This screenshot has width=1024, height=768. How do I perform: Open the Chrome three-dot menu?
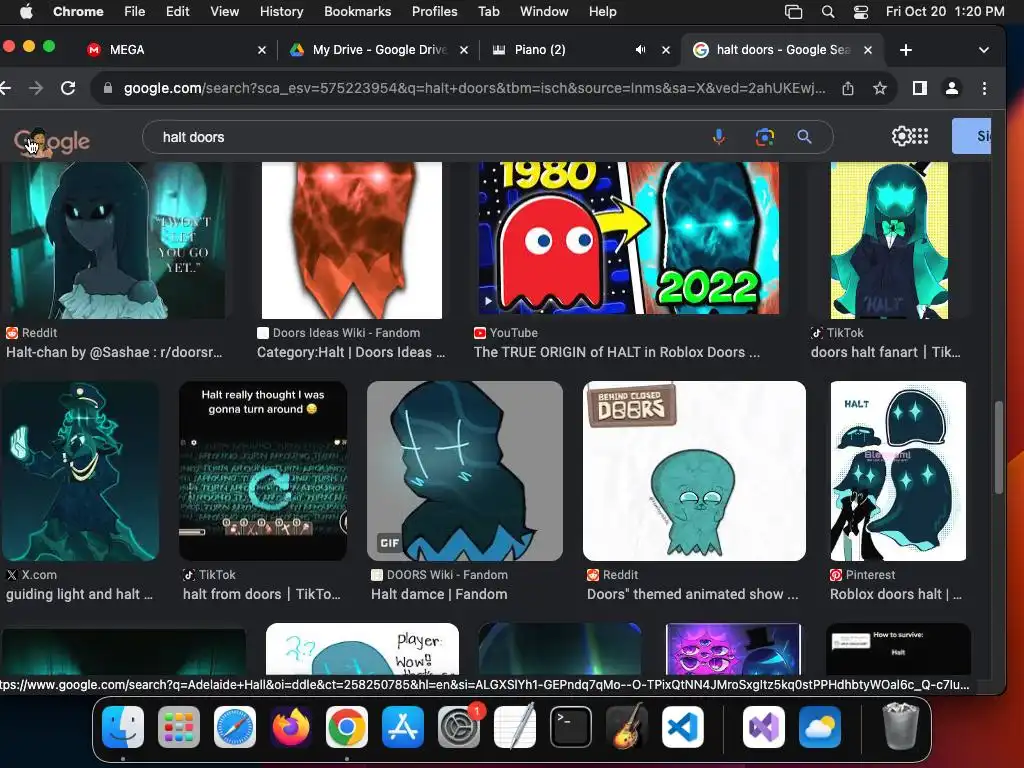tap(984, 88)
